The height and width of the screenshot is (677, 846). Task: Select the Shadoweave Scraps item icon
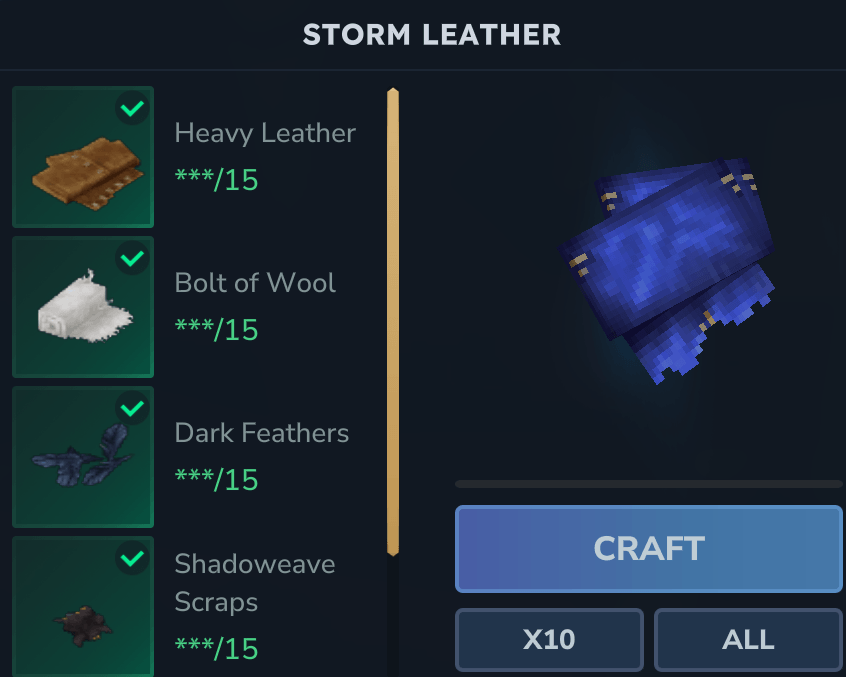click(83, 606)
